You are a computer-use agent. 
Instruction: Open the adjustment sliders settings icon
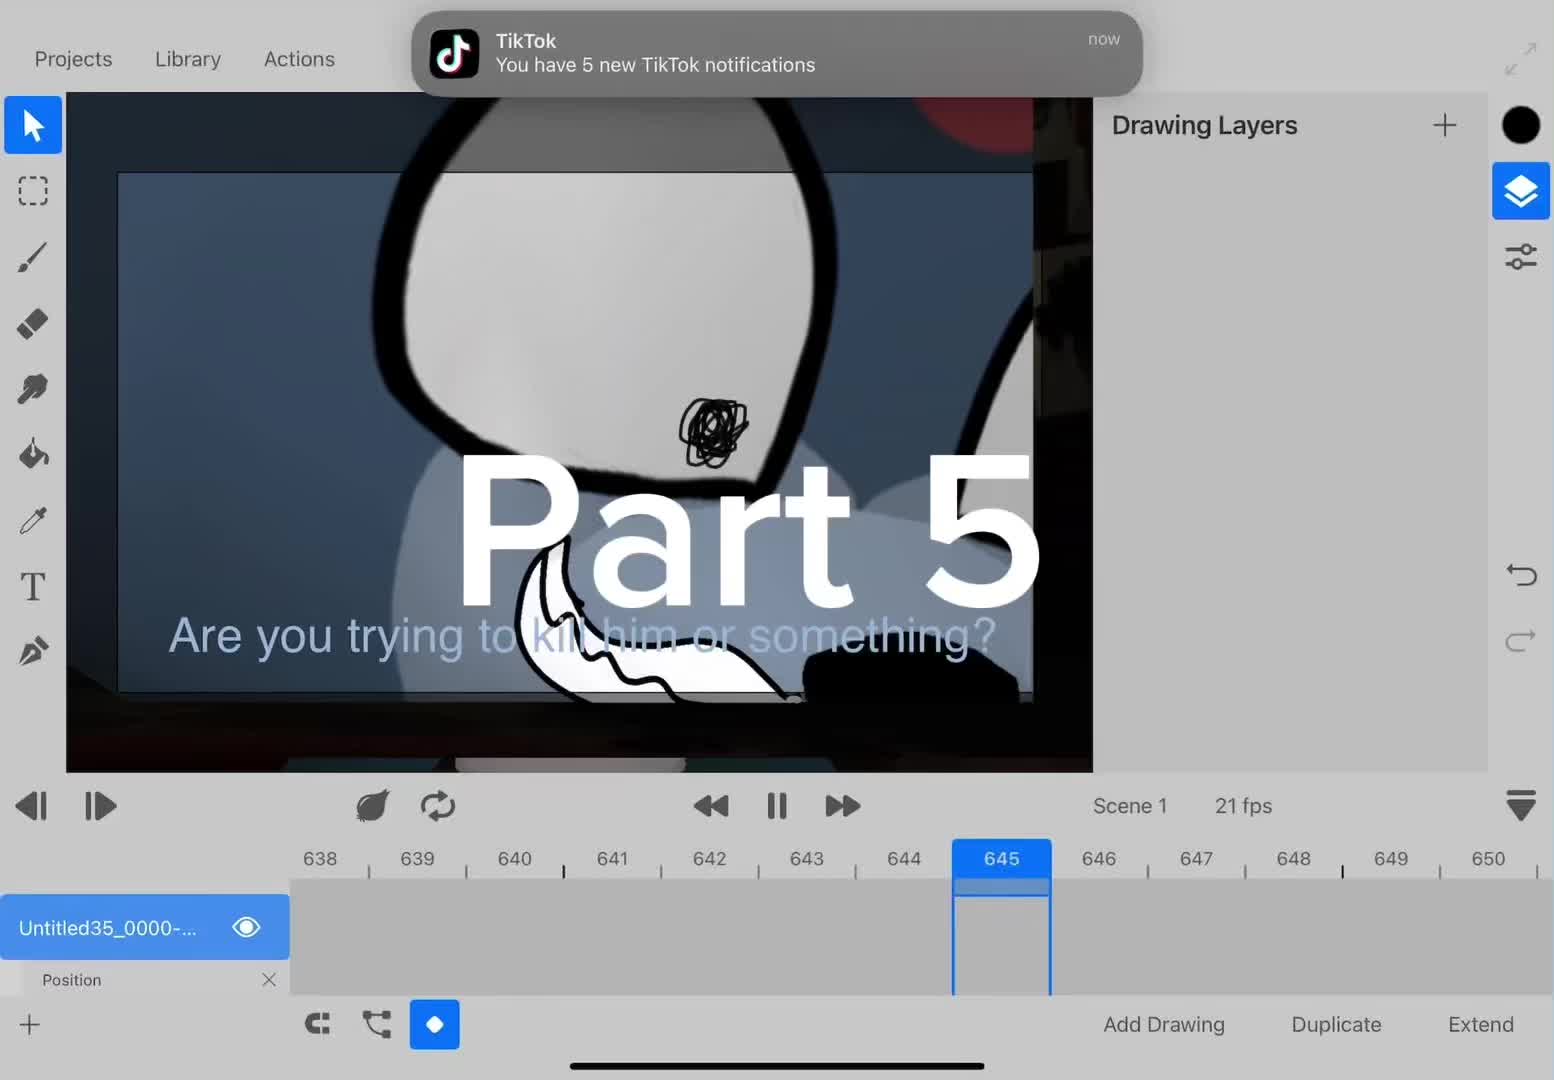click(x=1520, y=257)
